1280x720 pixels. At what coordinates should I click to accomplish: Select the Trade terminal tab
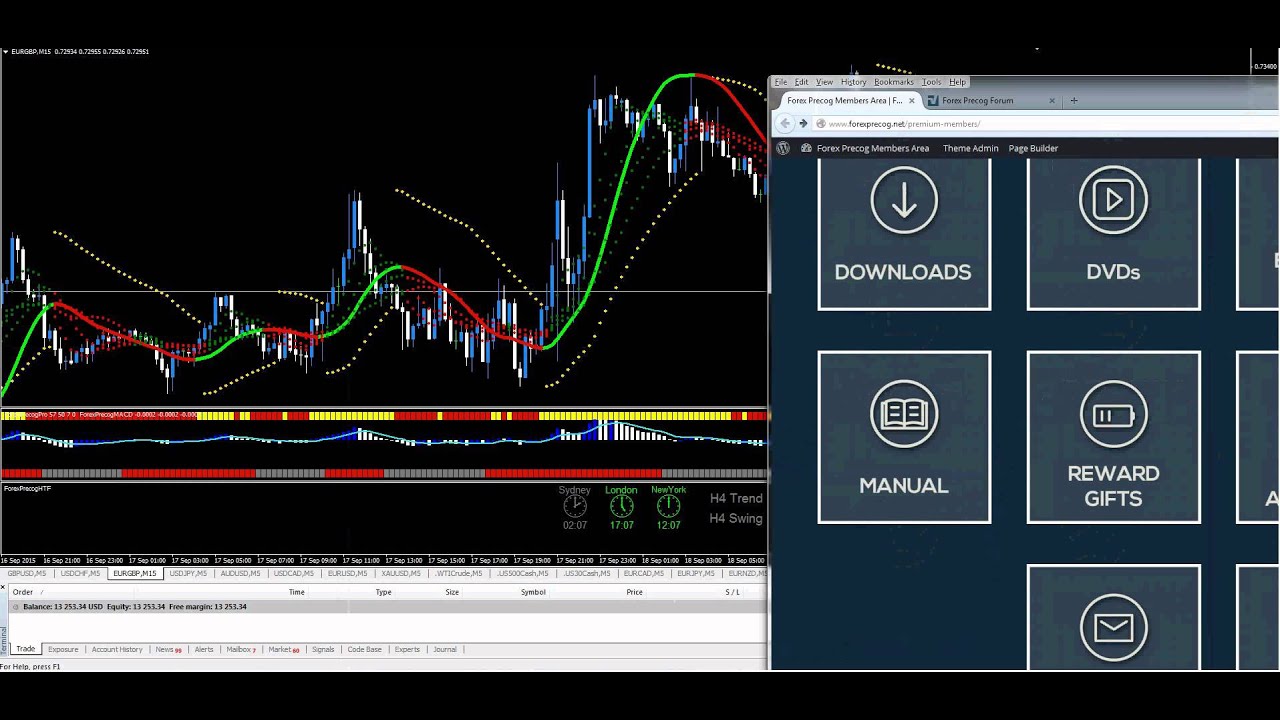click(25, 649)
